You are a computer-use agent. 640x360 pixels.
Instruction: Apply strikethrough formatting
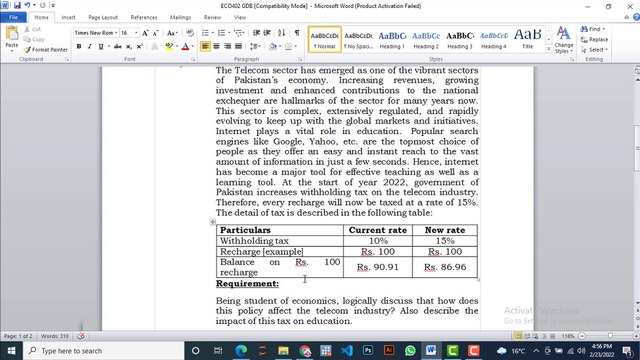118,47
